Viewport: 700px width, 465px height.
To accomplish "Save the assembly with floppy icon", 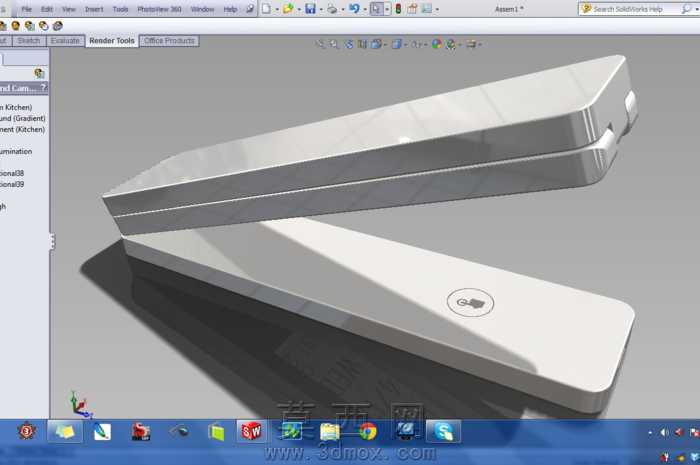I will (310, 8).
